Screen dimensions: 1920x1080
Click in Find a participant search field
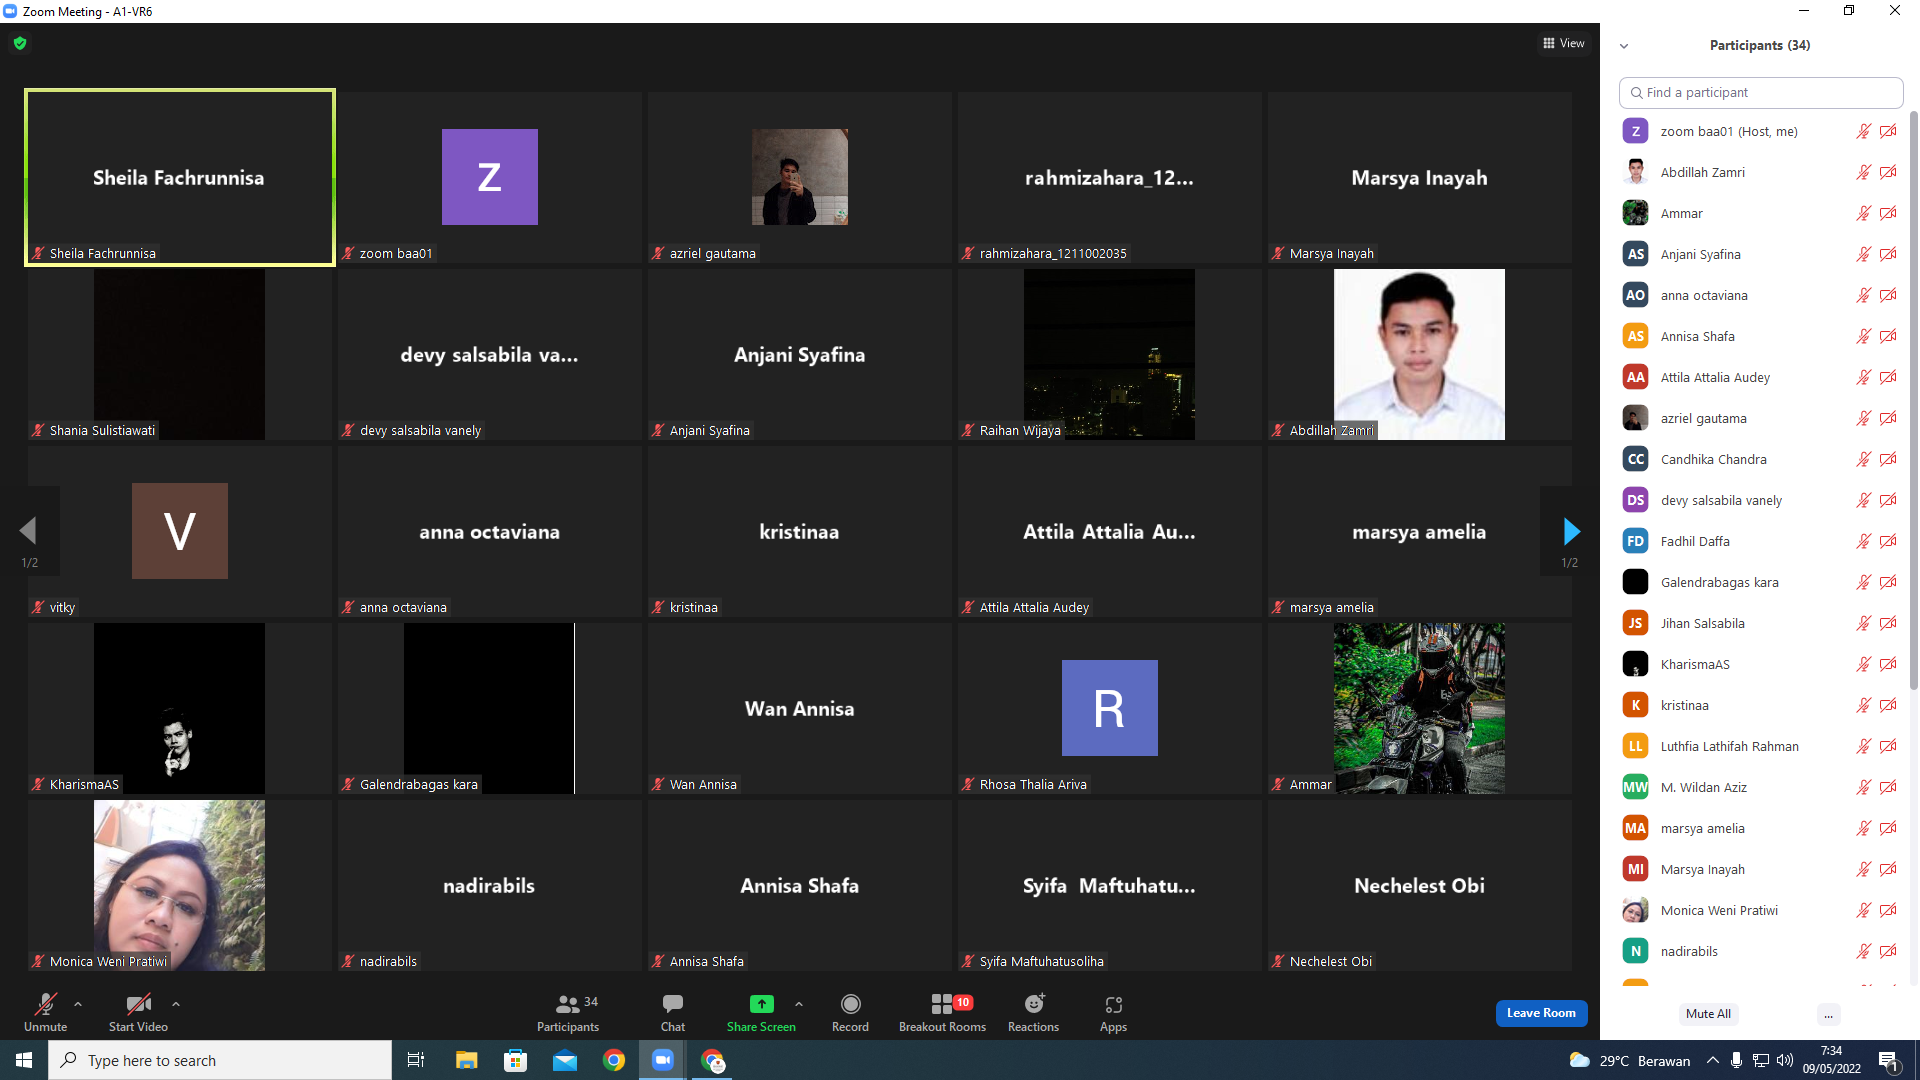click(1761, 92)
